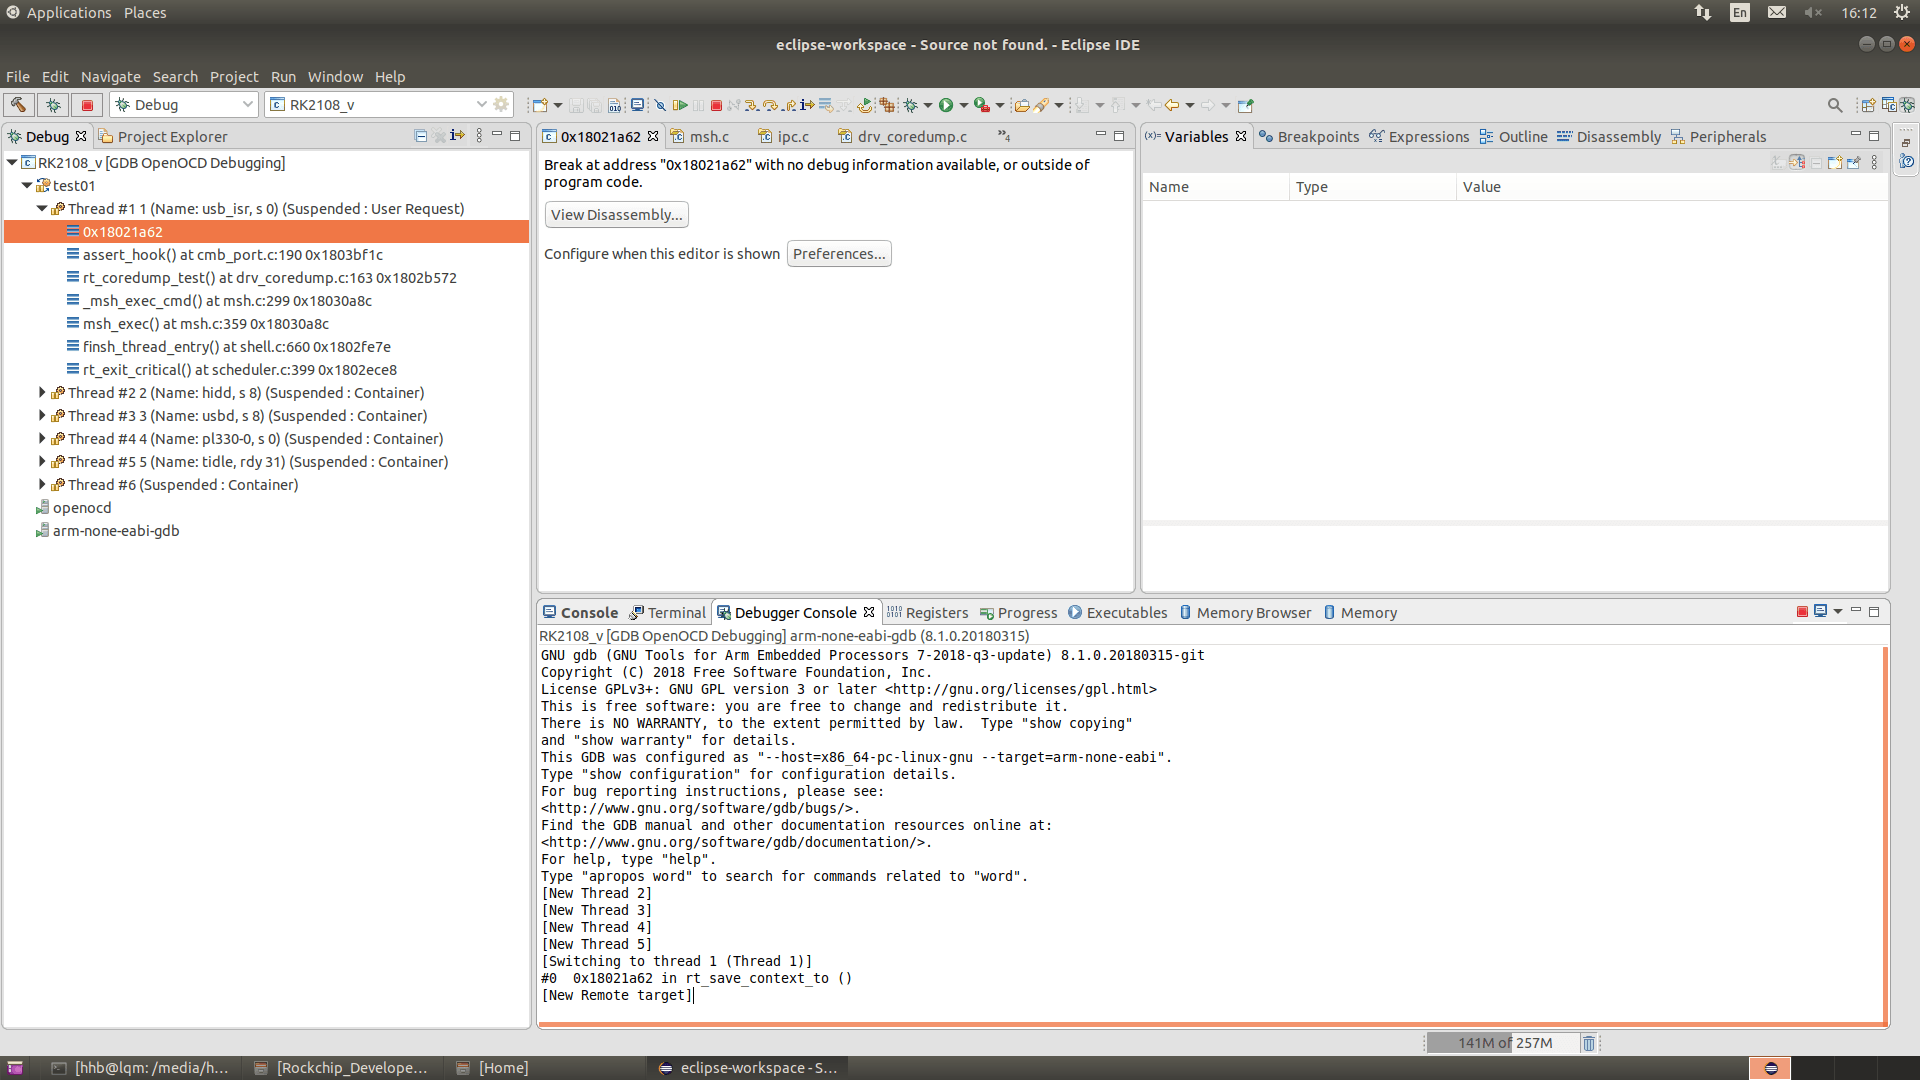Switch to the Breakpoints tab

pos(1309,136)
